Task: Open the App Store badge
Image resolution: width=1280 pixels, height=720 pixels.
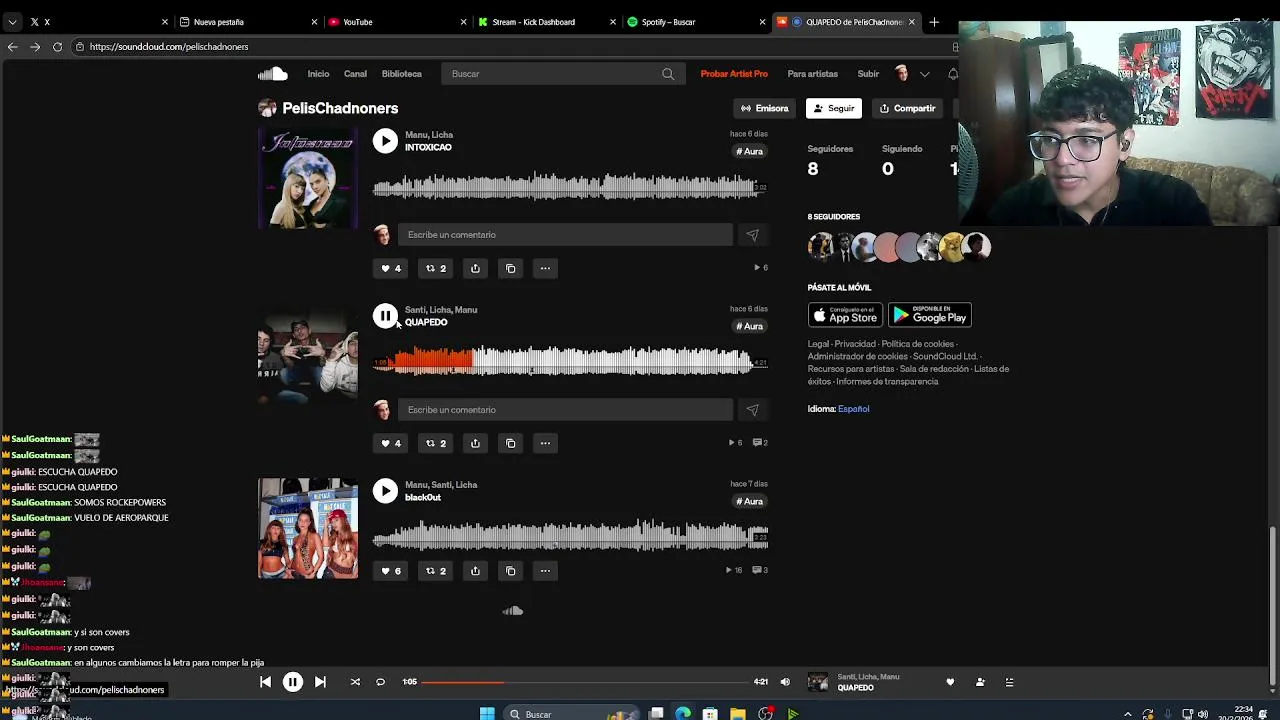Action: tap(845, 315)
